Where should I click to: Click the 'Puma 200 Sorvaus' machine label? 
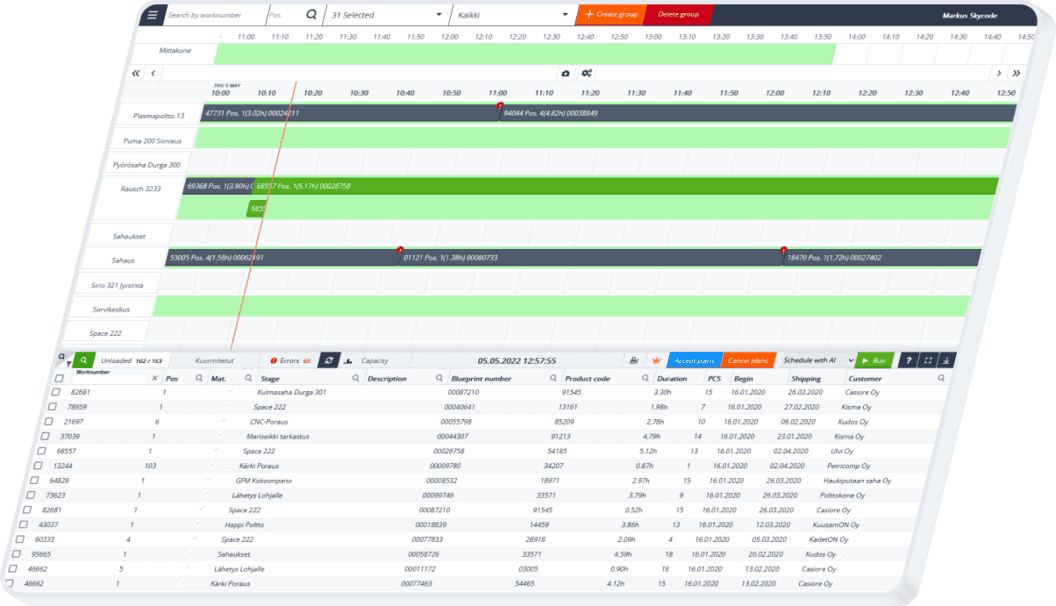[152, 141]
